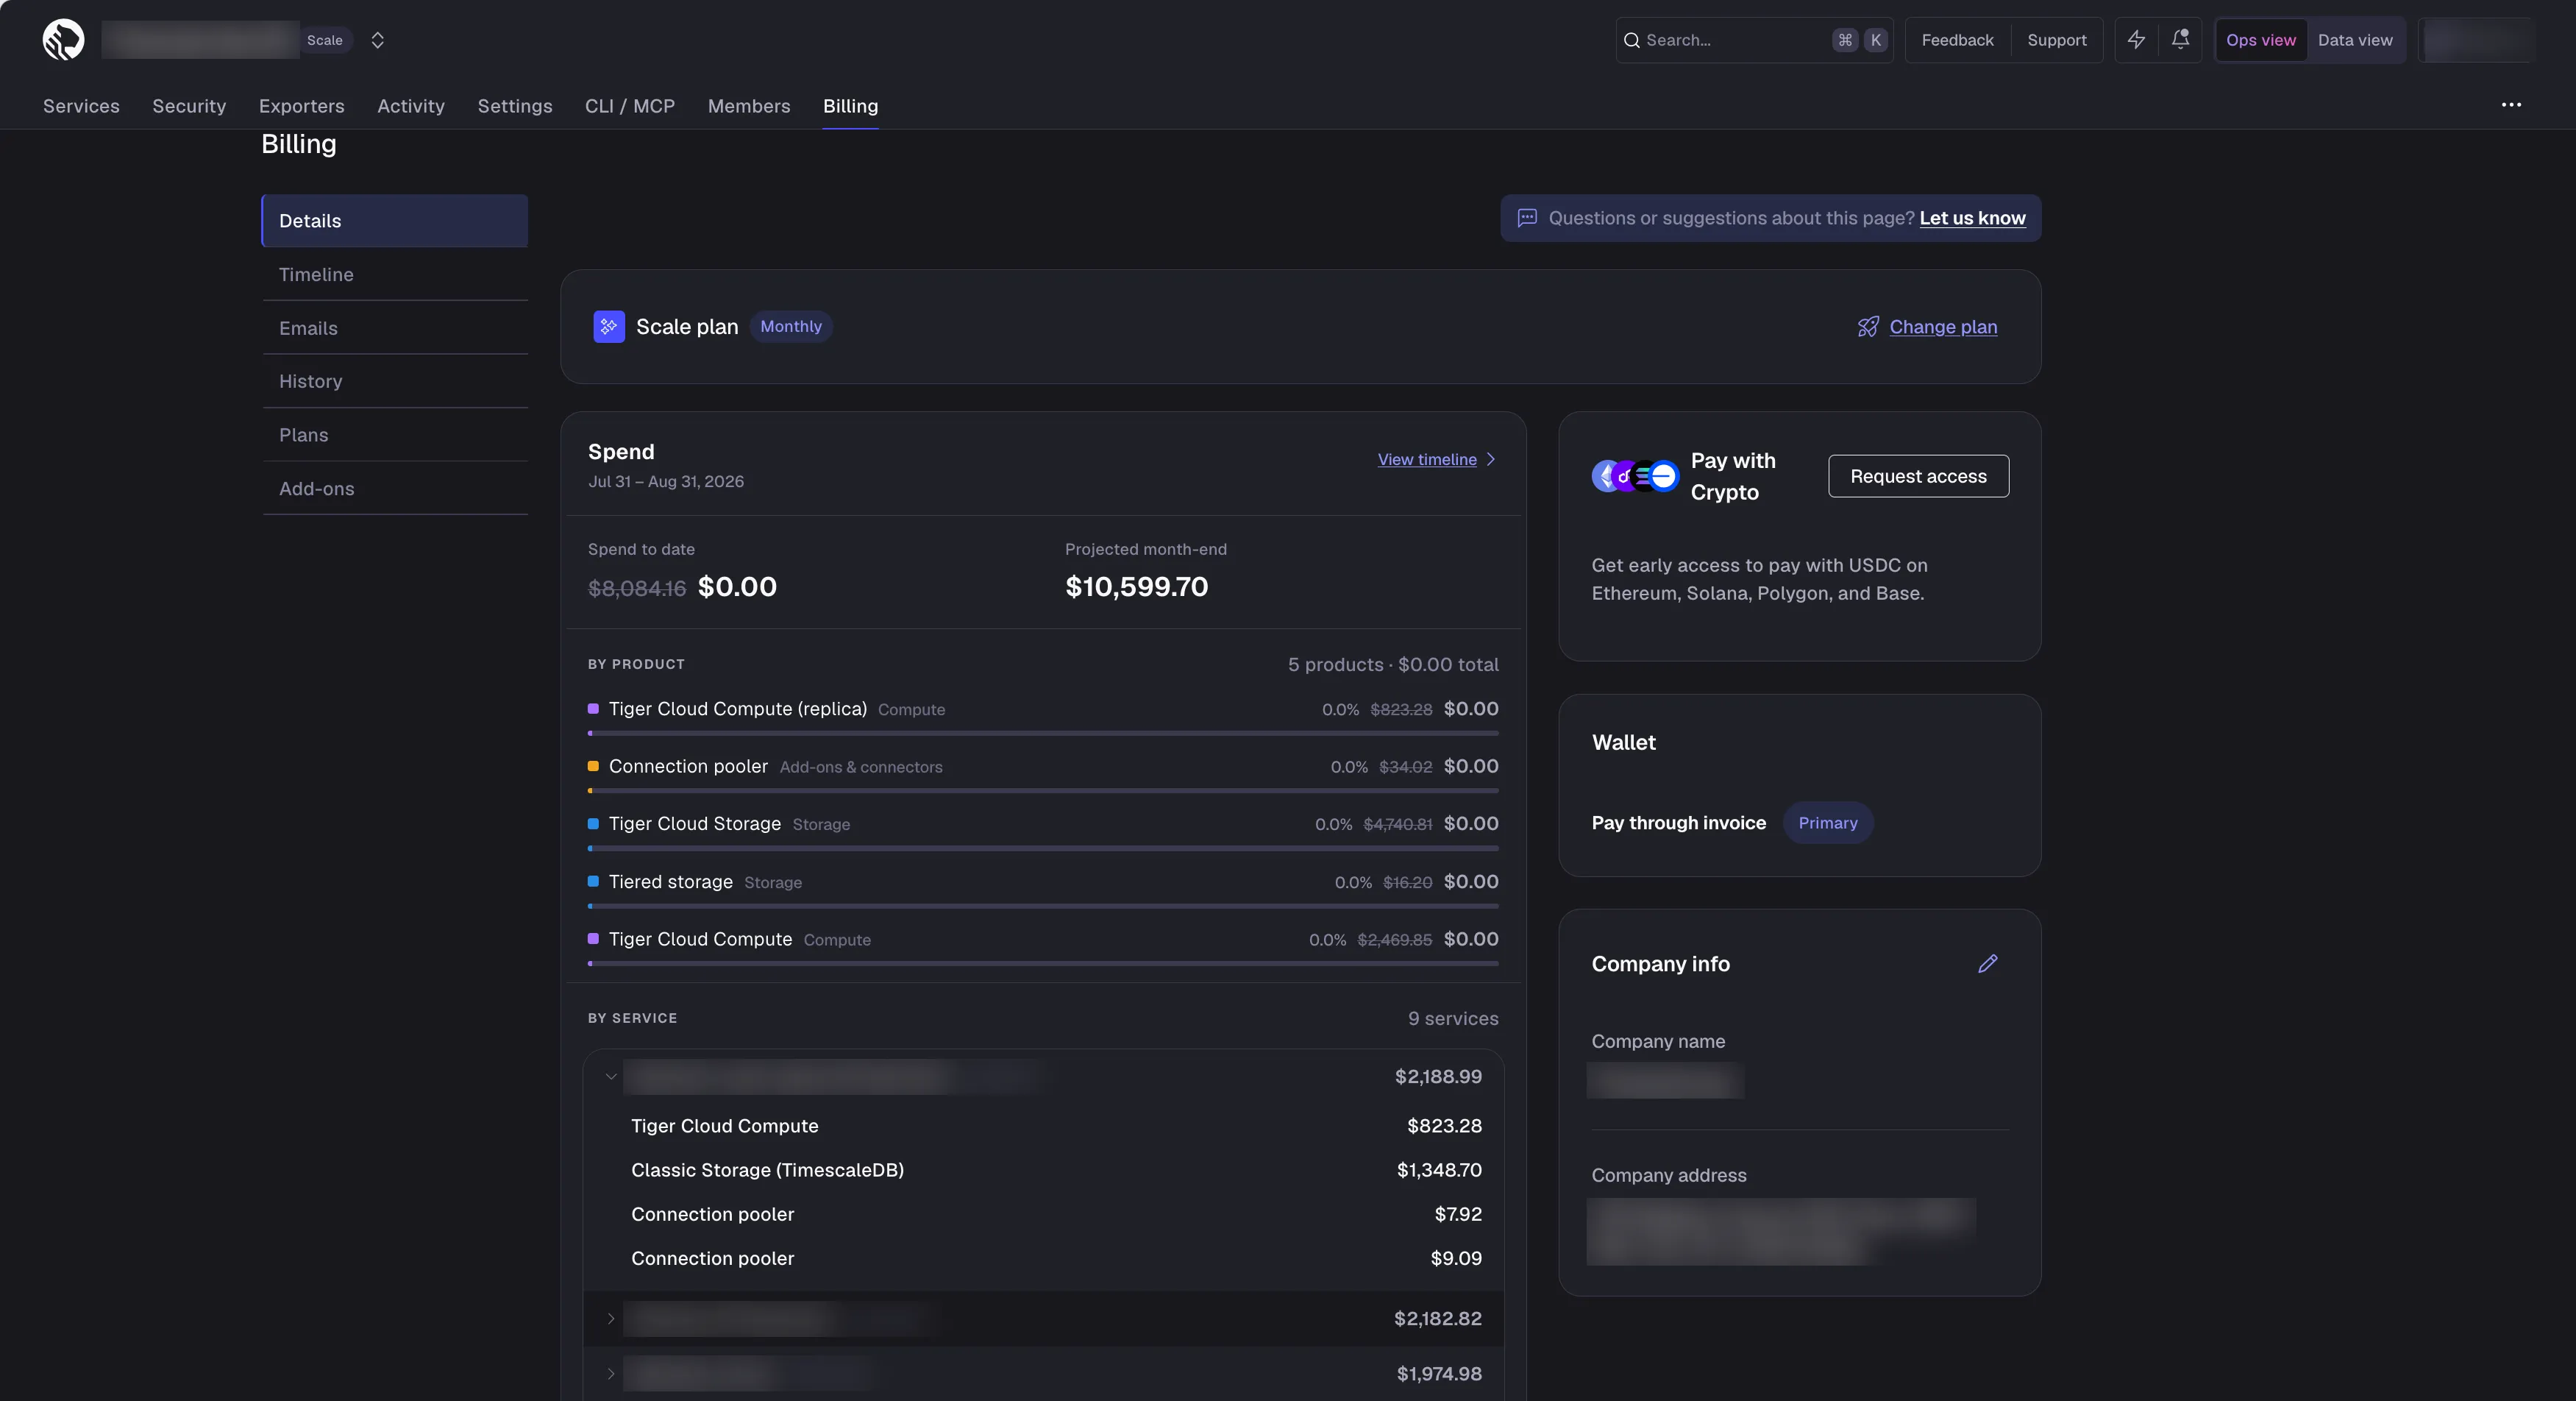Open the Exporters tab

click(x=301, y=106)
